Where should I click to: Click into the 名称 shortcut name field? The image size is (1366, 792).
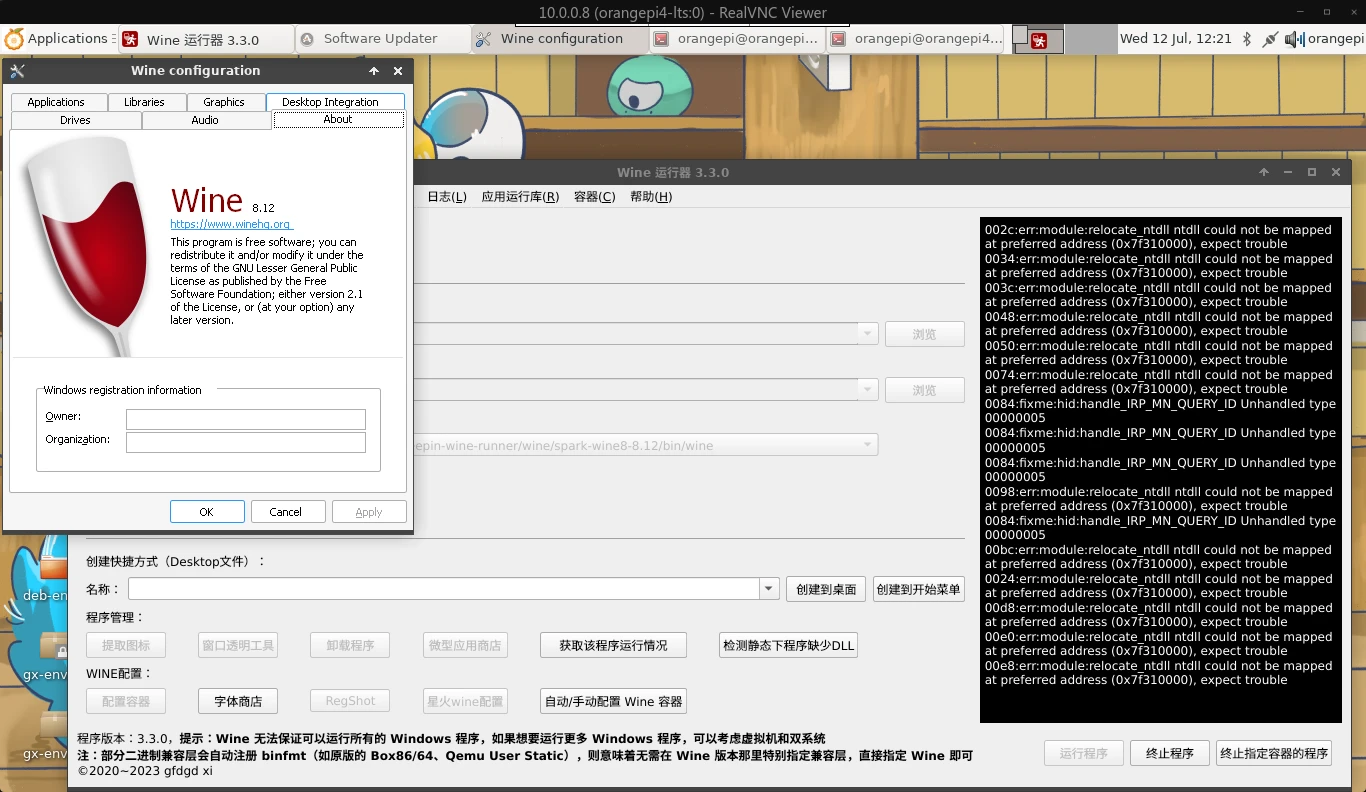(444, 589)
